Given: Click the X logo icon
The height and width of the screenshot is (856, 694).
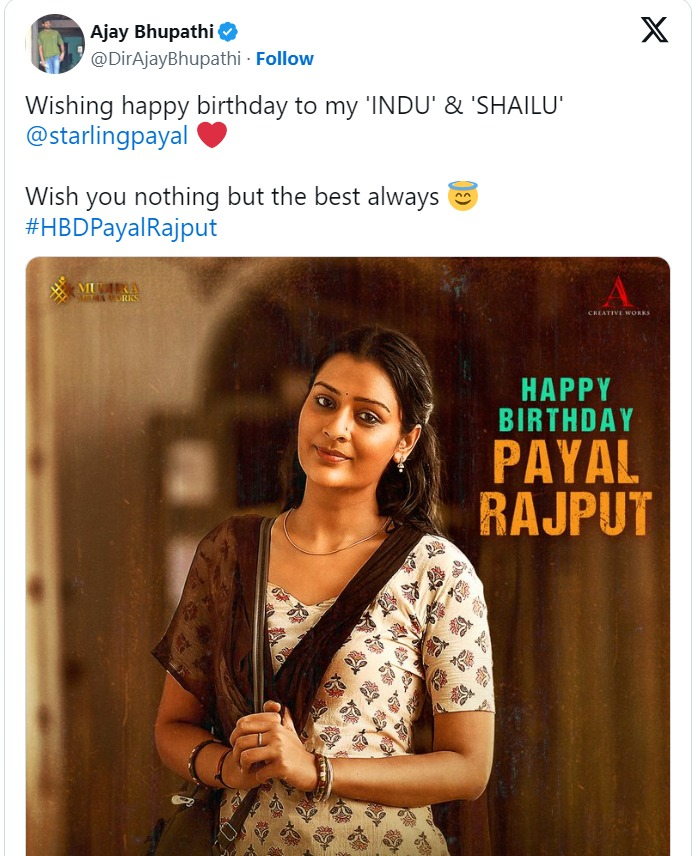Looking at the screenshot, I should [654, 29].
